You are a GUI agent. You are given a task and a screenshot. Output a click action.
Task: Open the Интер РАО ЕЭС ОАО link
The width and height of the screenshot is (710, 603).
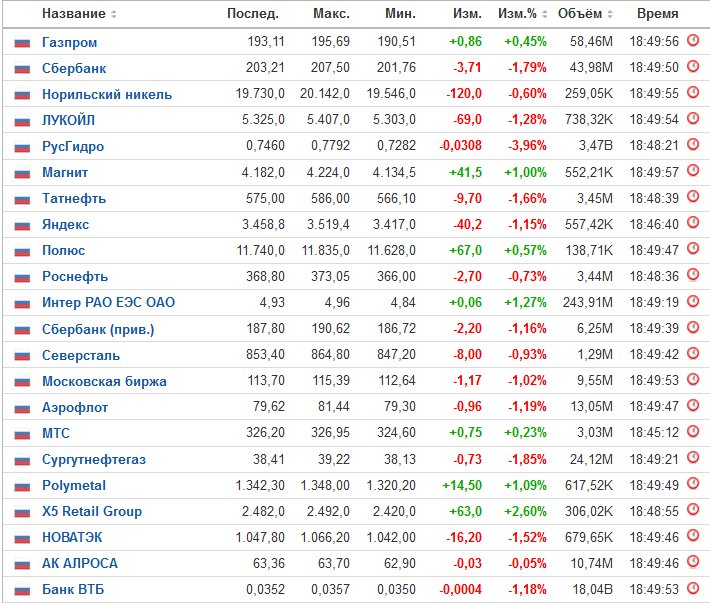click(108, 302)
